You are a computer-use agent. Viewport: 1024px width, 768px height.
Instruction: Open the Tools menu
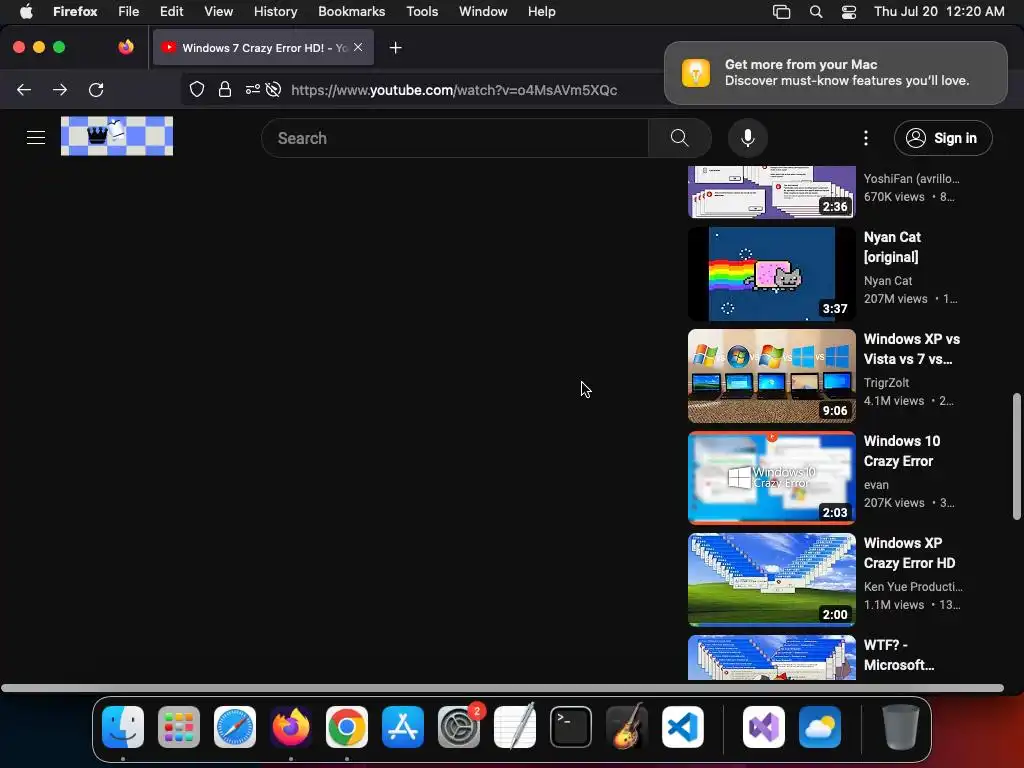pyautogui.click(x=422, y=11)
